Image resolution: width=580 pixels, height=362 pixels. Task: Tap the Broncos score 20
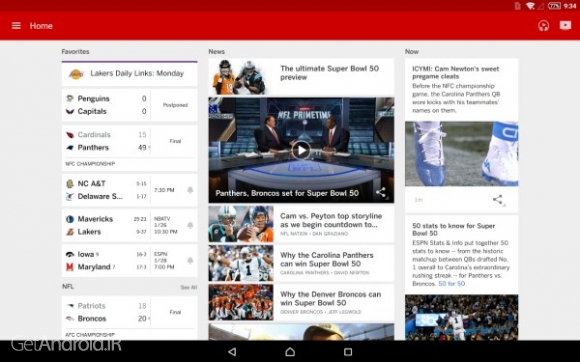tap(142, 318)
